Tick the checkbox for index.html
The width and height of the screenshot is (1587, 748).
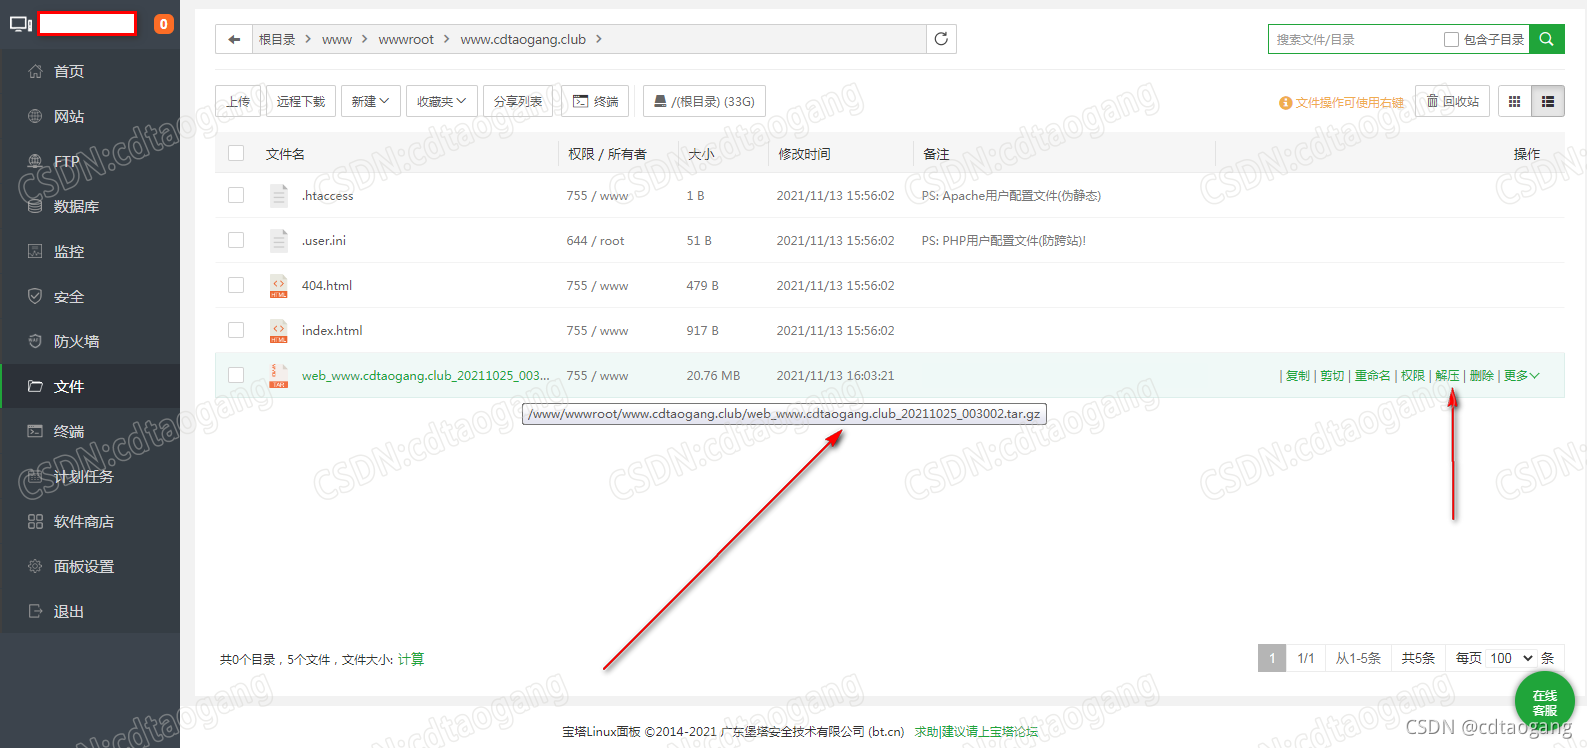click(236, 330)
